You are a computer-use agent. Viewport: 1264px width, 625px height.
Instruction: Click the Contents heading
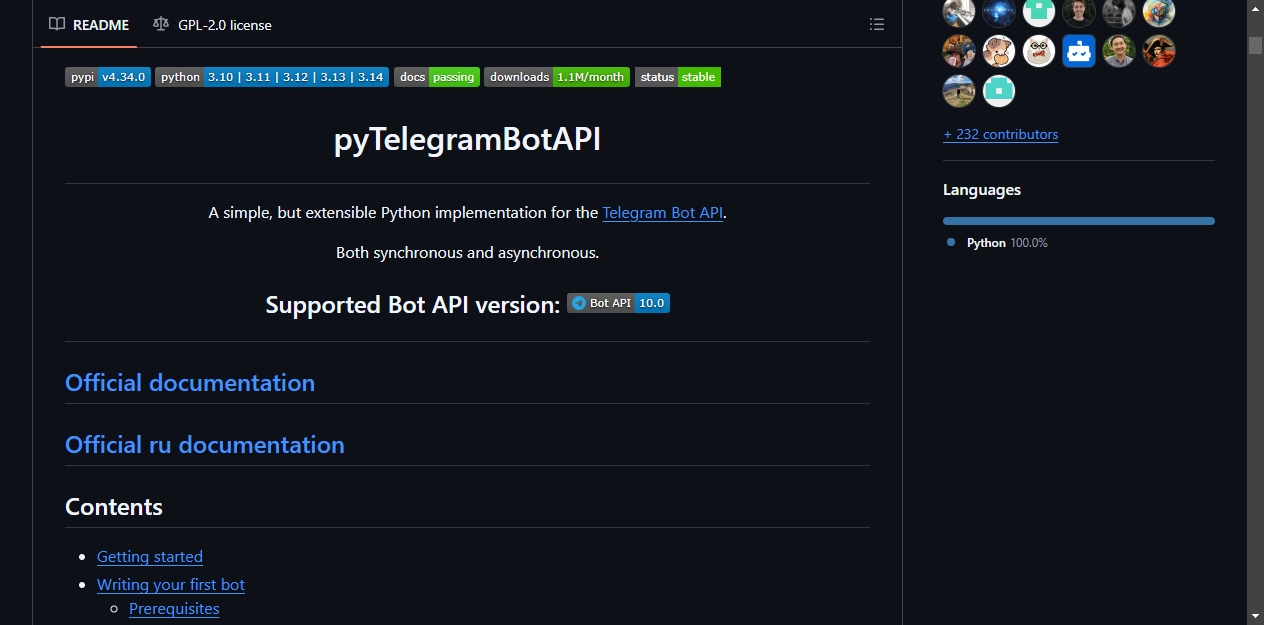[x=114, y=507]
